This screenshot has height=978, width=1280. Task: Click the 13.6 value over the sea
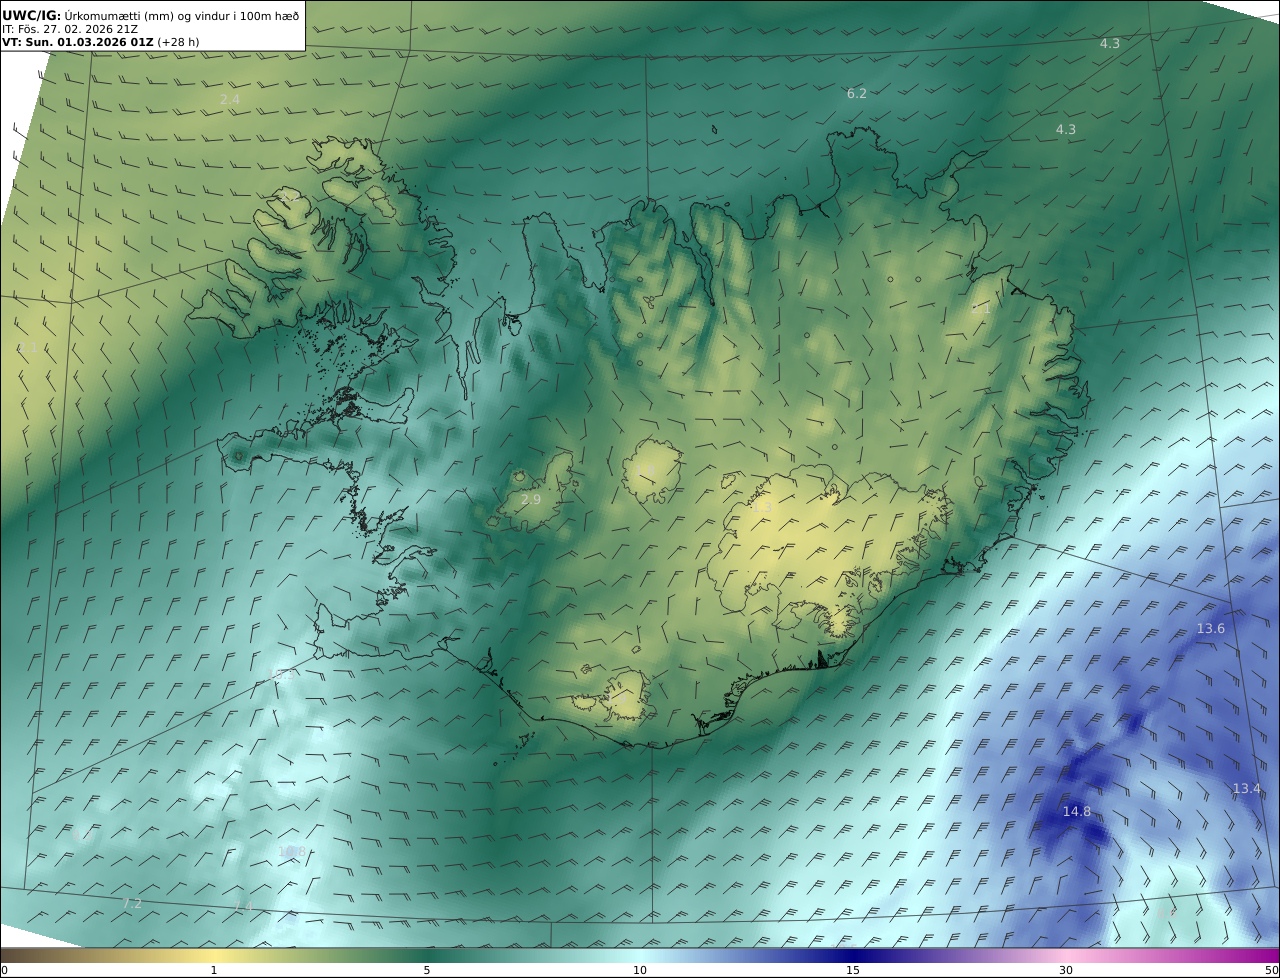click(1211, 628)
